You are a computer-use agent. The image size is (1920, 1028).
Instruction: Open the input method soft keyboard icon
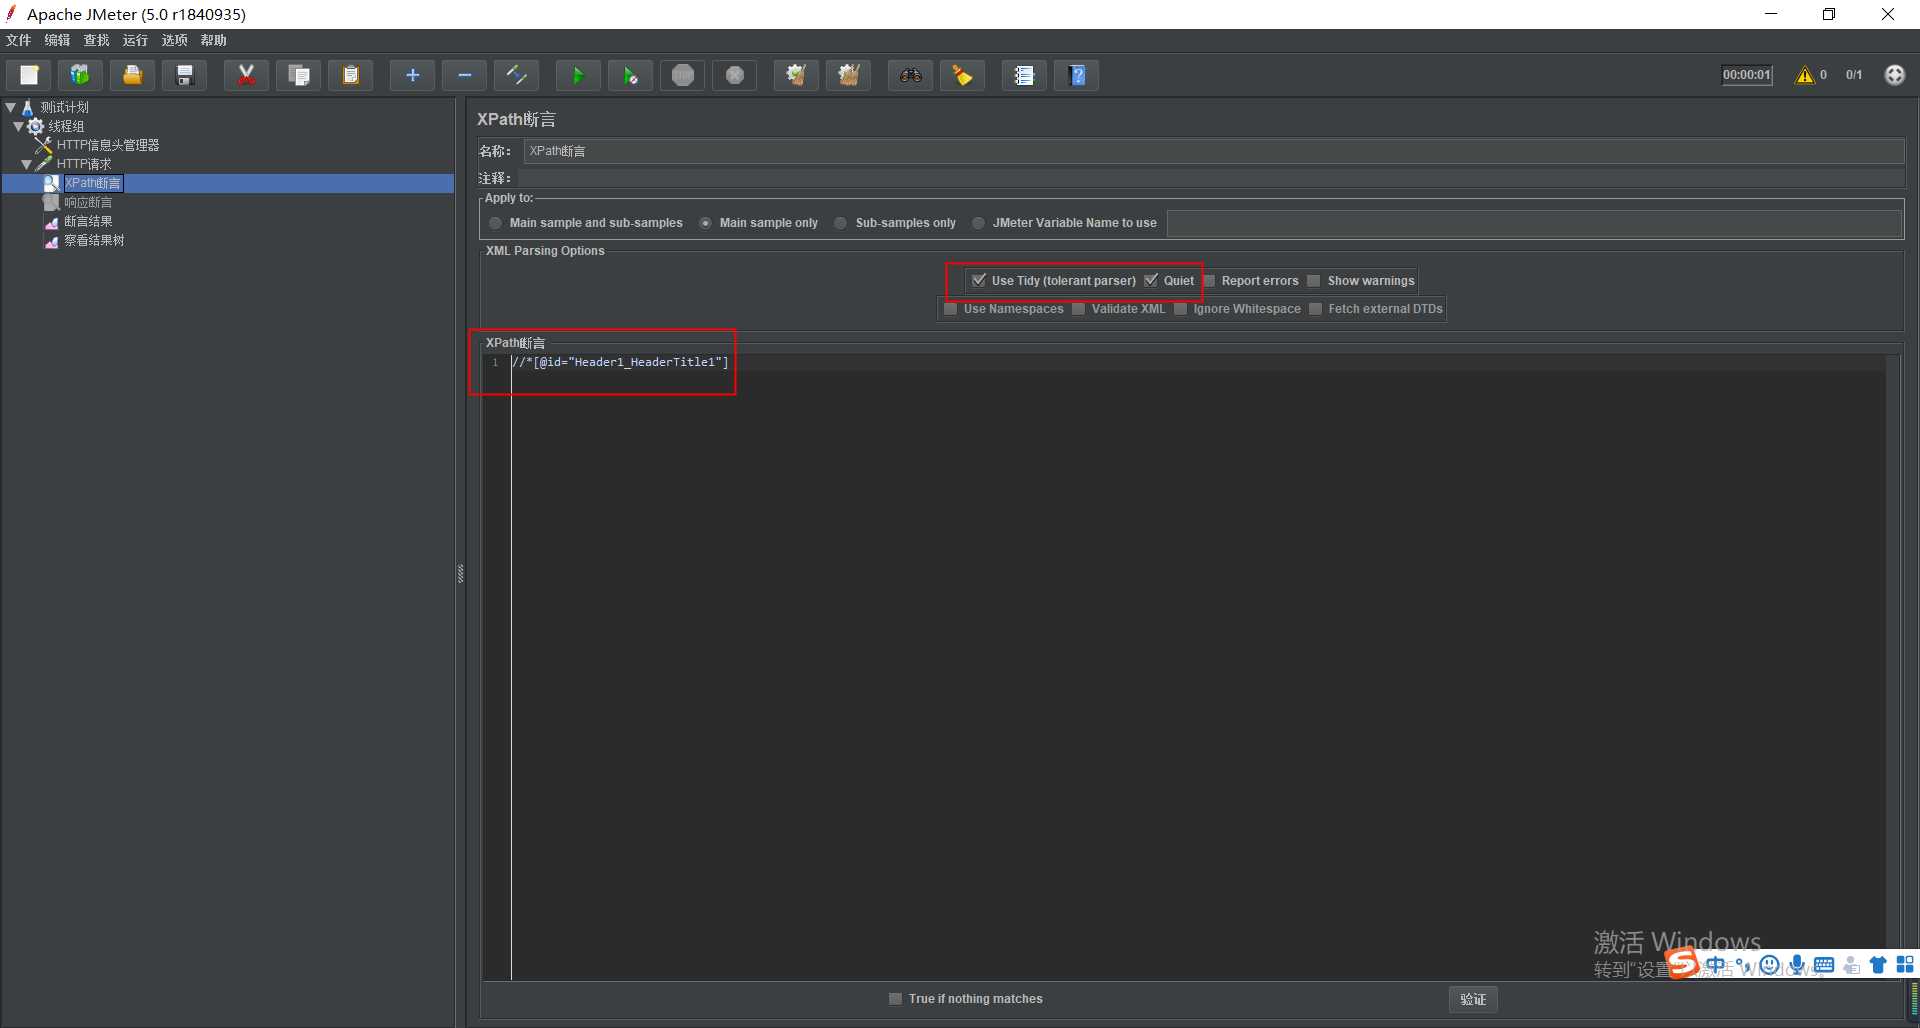(x=1824, y=965)
